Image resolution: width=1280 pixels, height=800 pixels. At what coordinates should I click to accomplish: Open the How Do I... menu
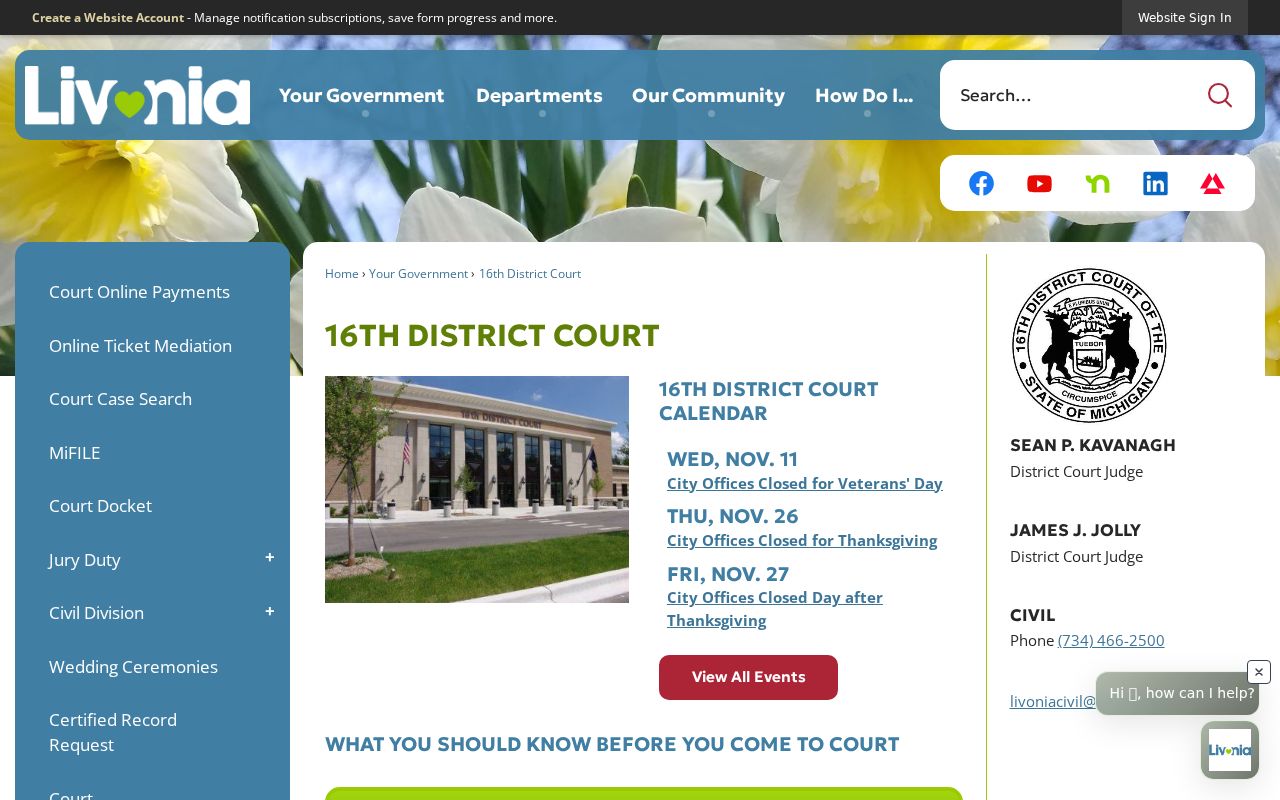(864, 95)
